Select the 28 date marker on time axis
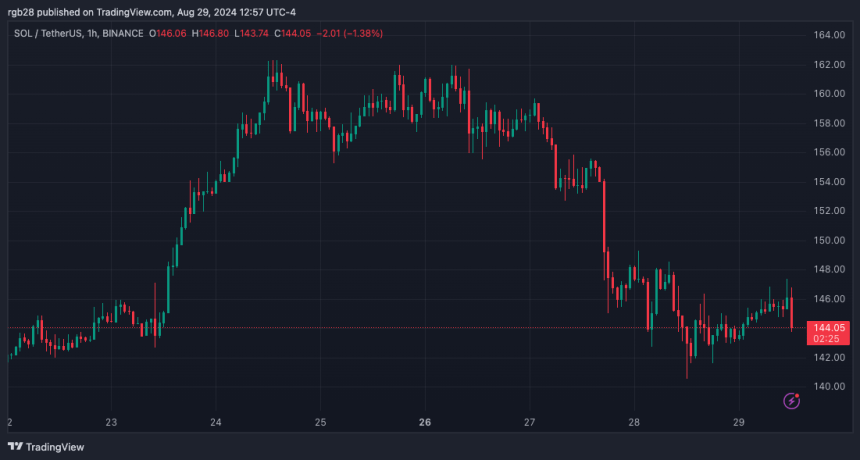The width and height of the screenshot is (860, 460). [634, 422]
